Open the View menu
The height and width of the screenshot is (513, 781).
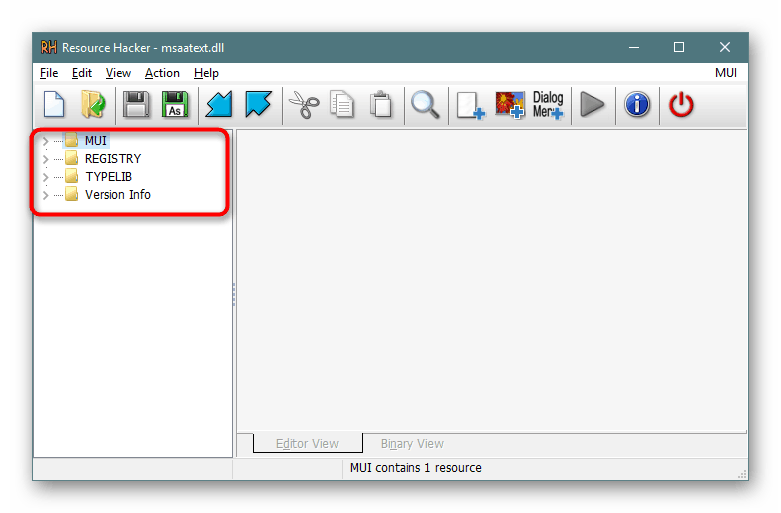(118, 73)
